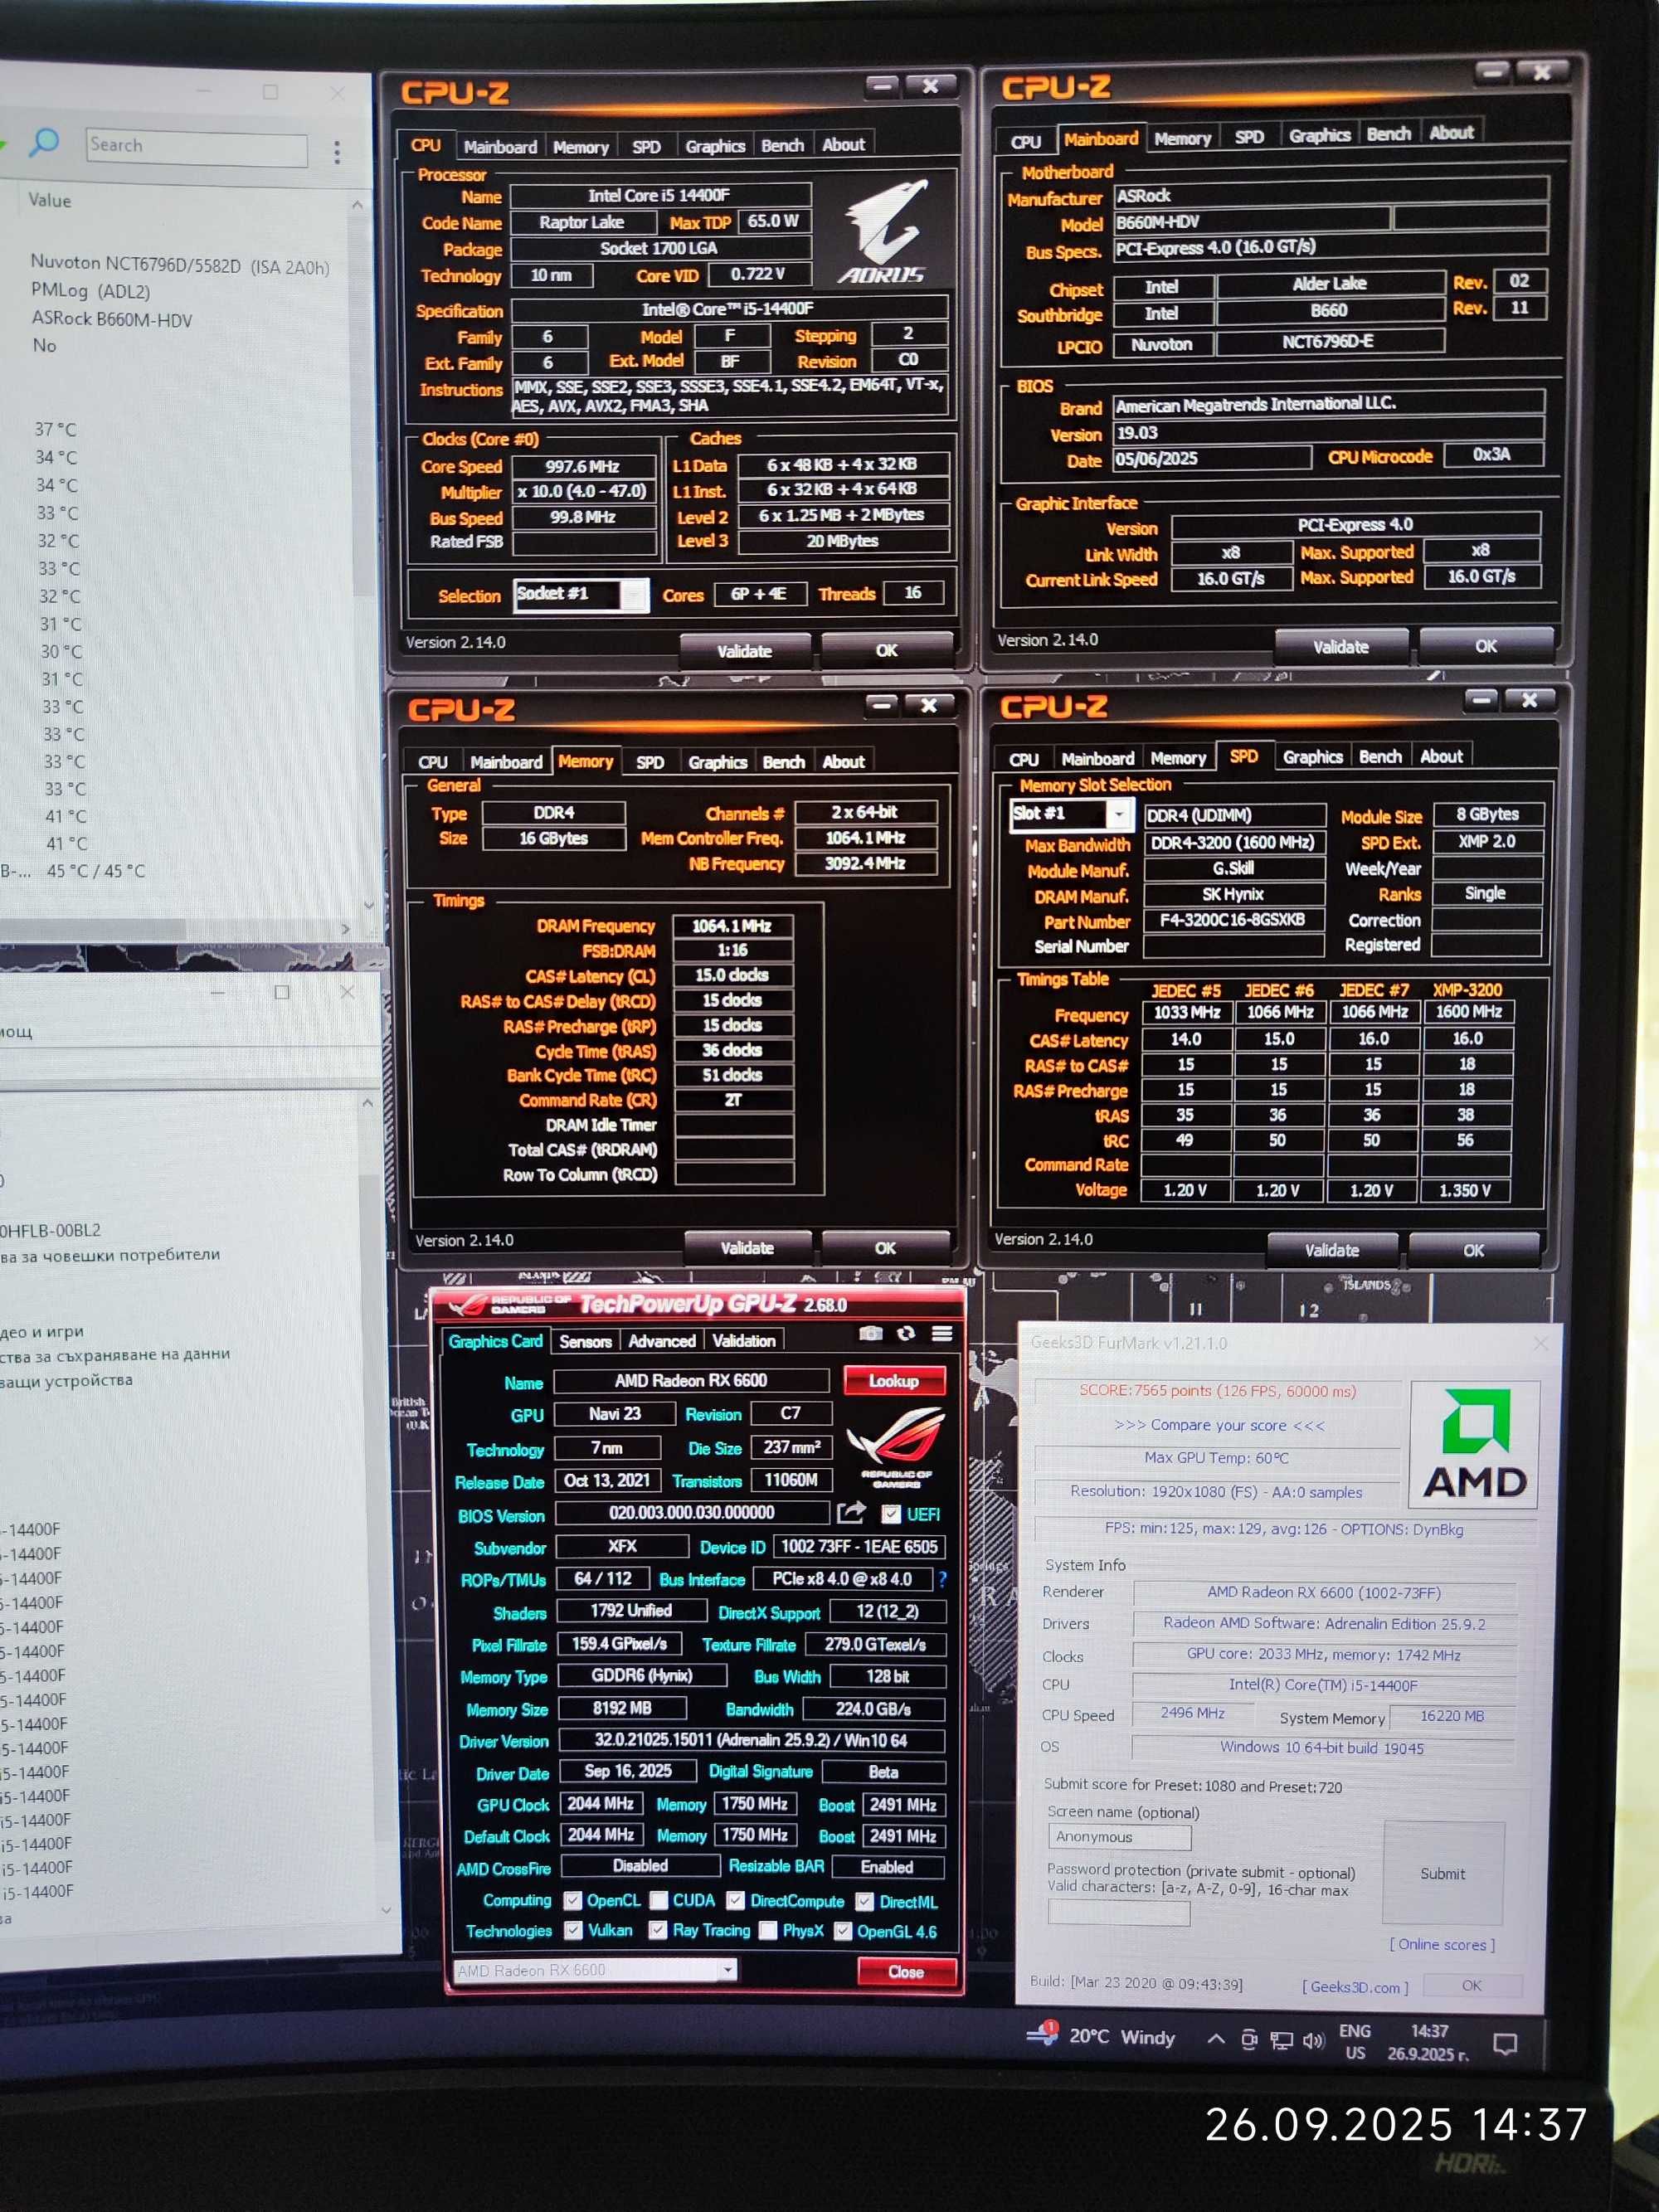Click the magnifier search icon in the left window
This screenshot has width=1659, height=2212.
pyautogui.click(x=44, y=141)
